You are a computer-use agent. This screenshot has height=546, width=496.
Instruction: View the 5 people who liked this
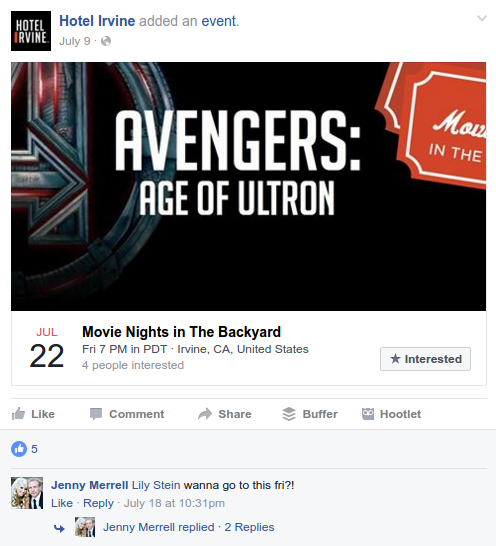click(34, 449)
